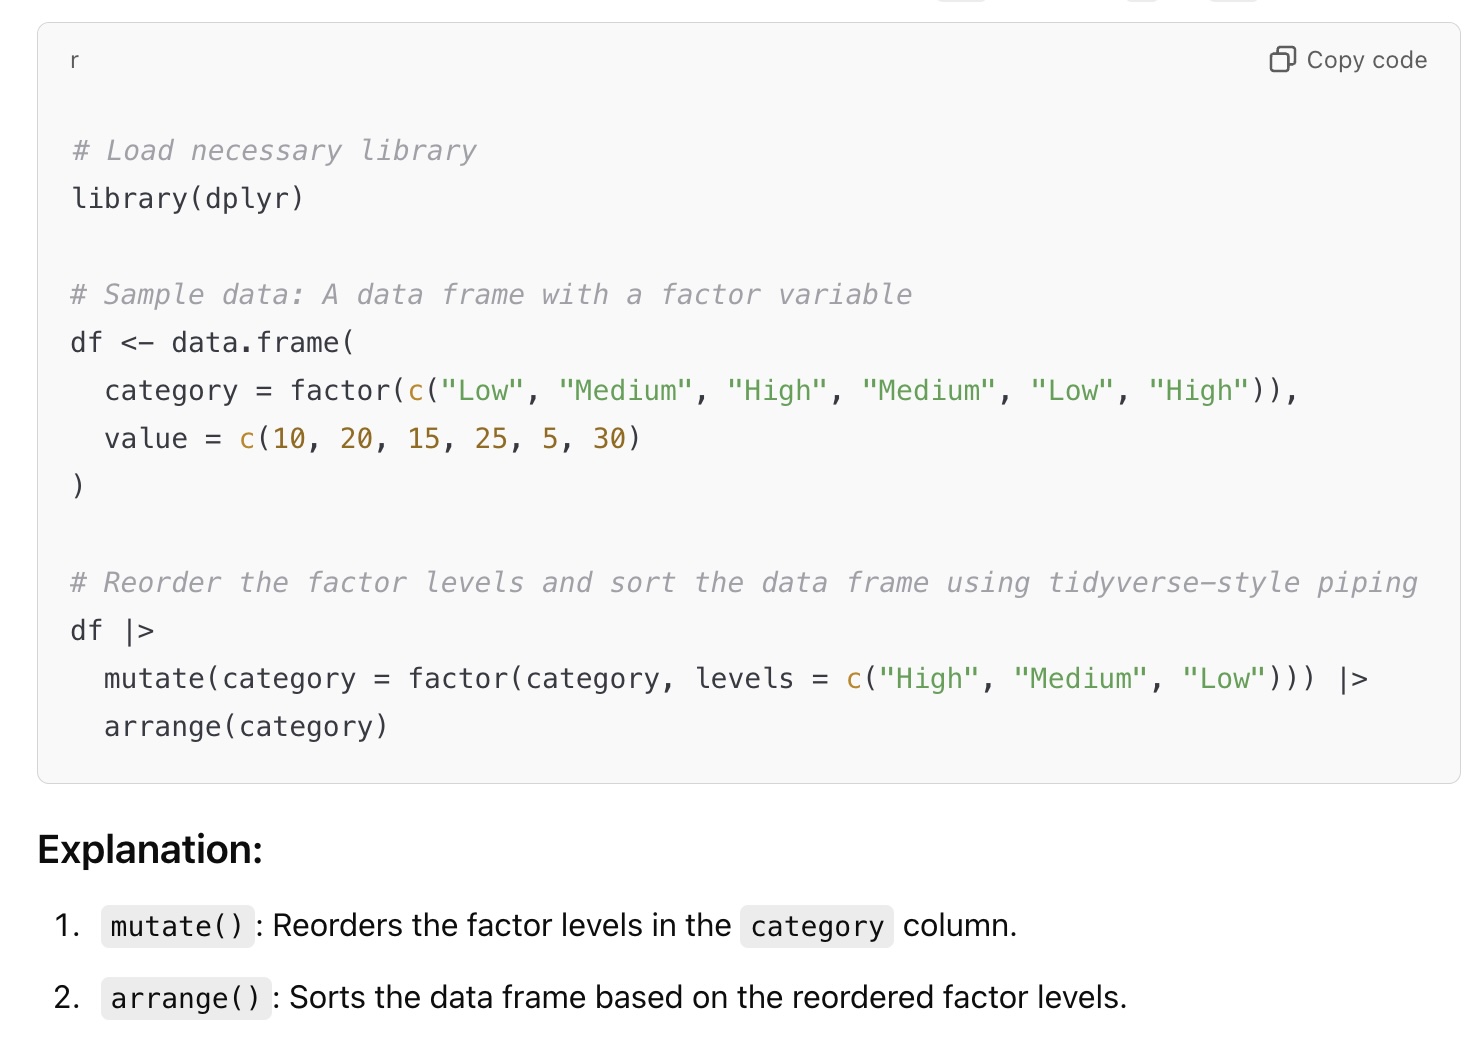The image size is (1484, 1042).
Task: Click the "df |>" pipe line
Action: click(x=112, y=631)
